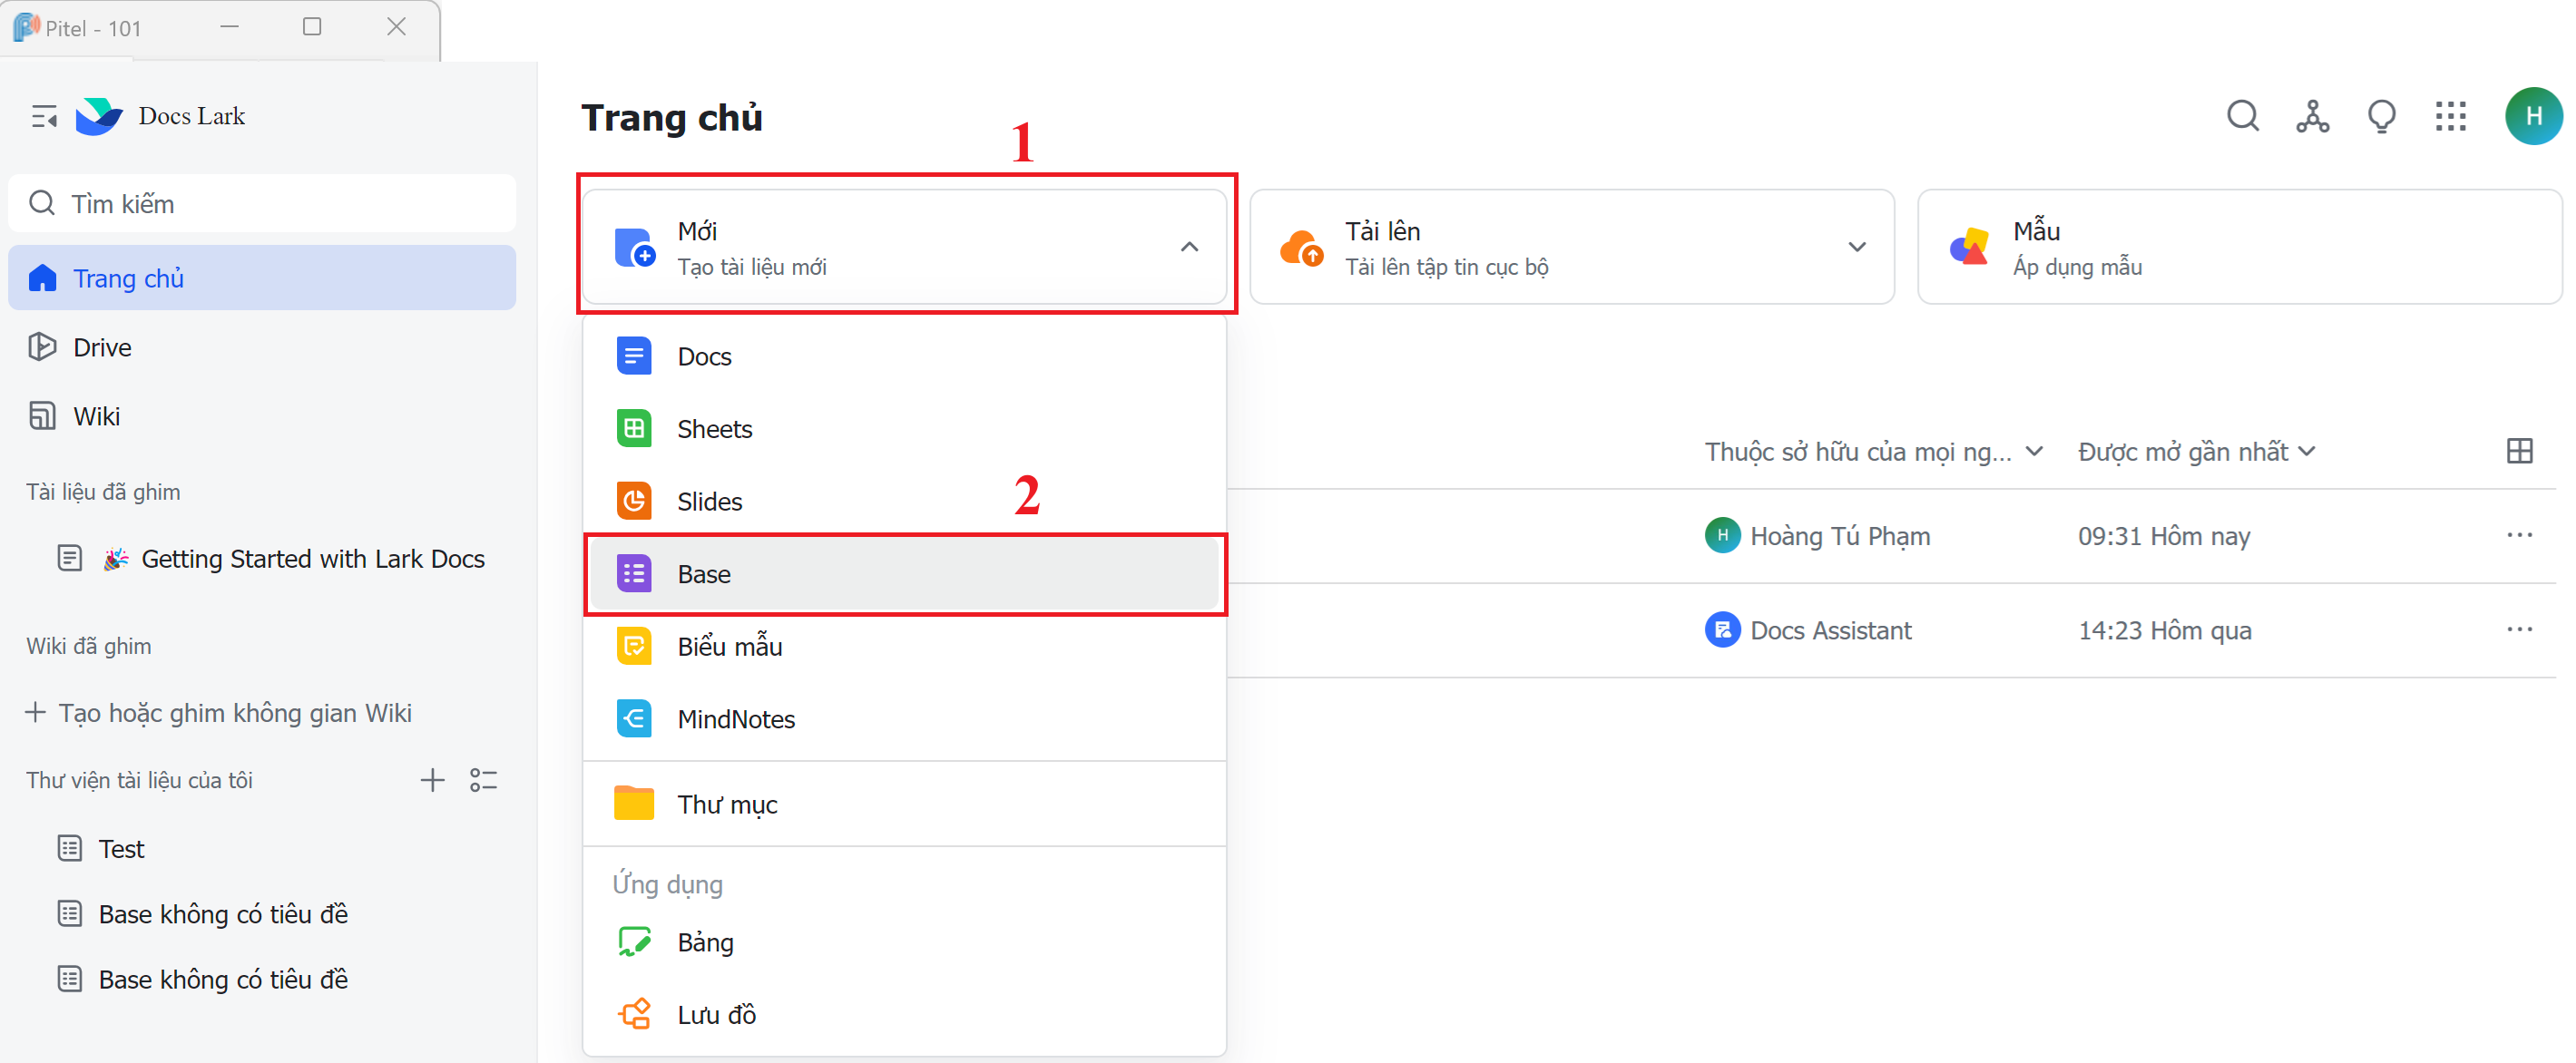Open the organization chart icon in the header

click(2312, 117)
